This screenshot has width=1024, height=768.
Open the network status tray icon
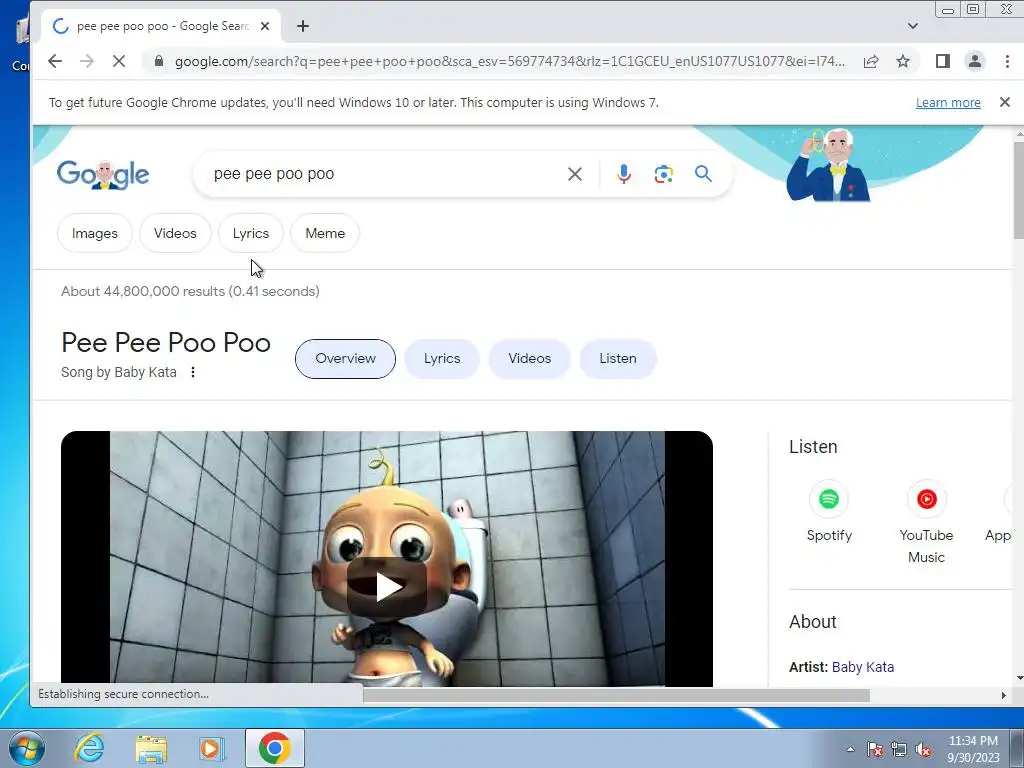(x=899, y=749)
